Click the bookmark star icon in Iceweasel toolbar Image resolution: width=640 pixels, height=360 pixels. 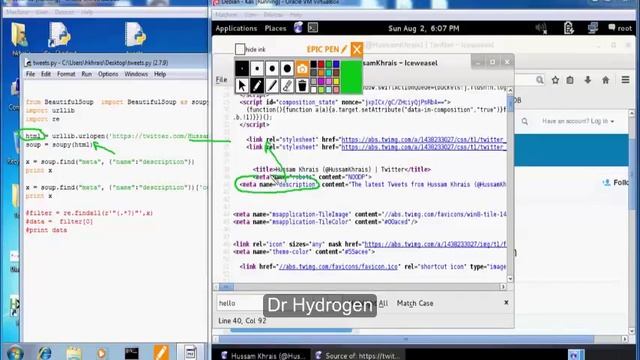pos(555,80)
